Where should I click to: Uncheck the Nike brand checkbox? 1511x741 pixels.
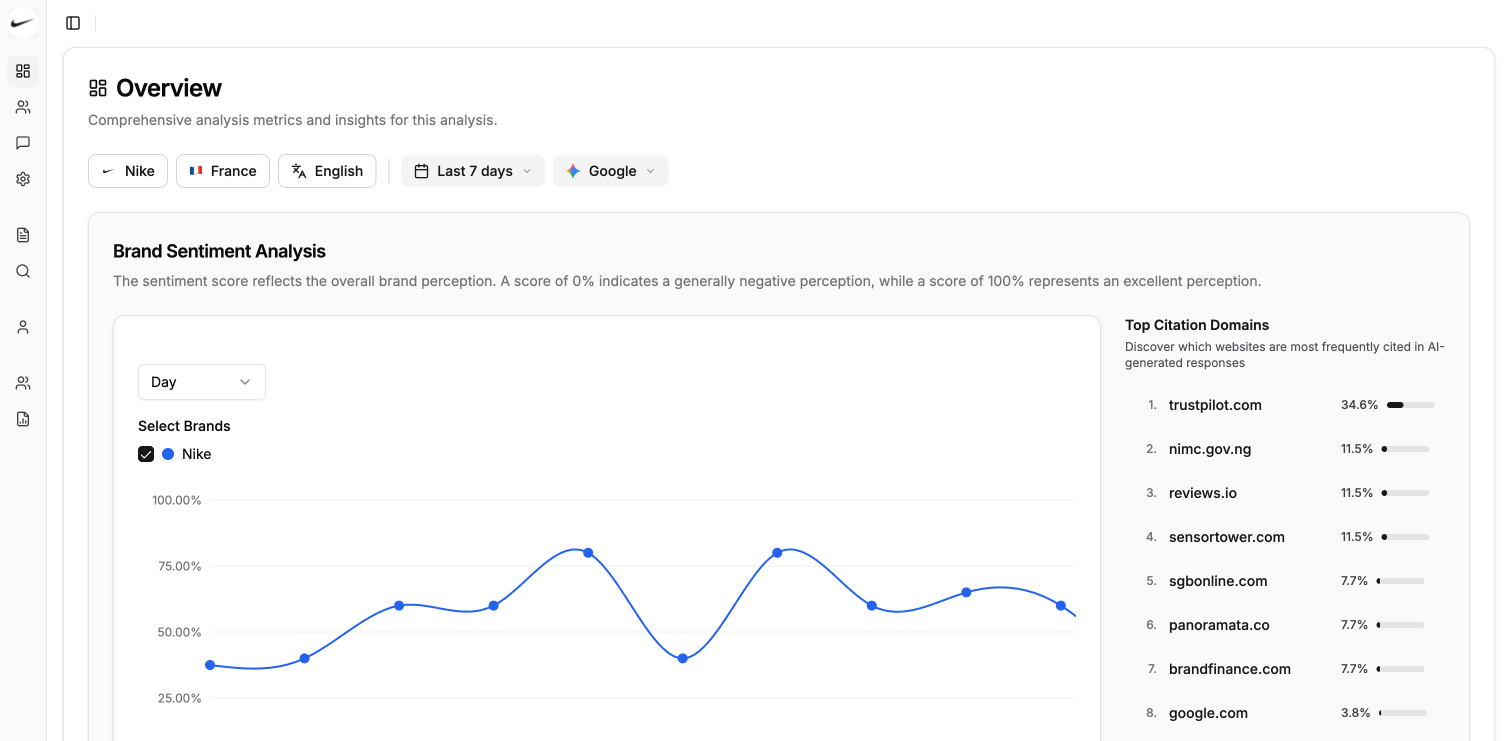(146, 454)
